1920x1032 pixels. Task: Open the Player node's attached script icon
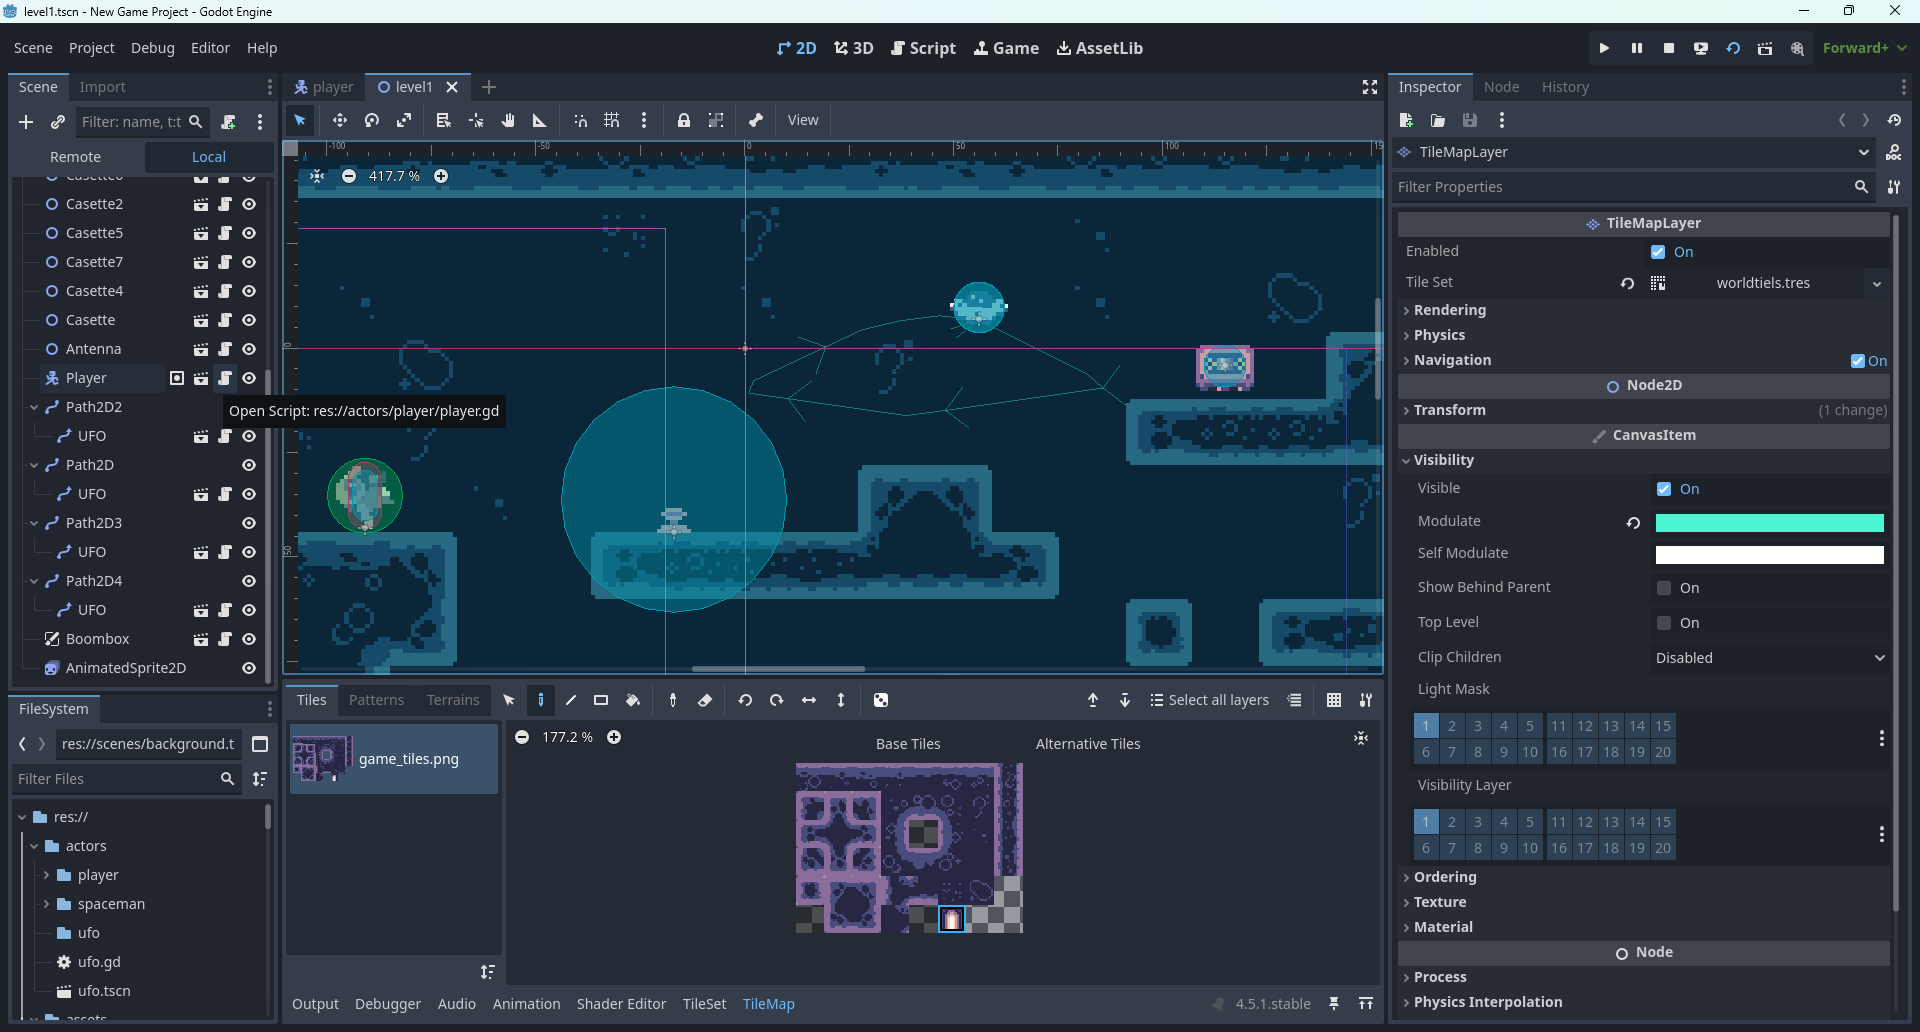coord(225,378)
